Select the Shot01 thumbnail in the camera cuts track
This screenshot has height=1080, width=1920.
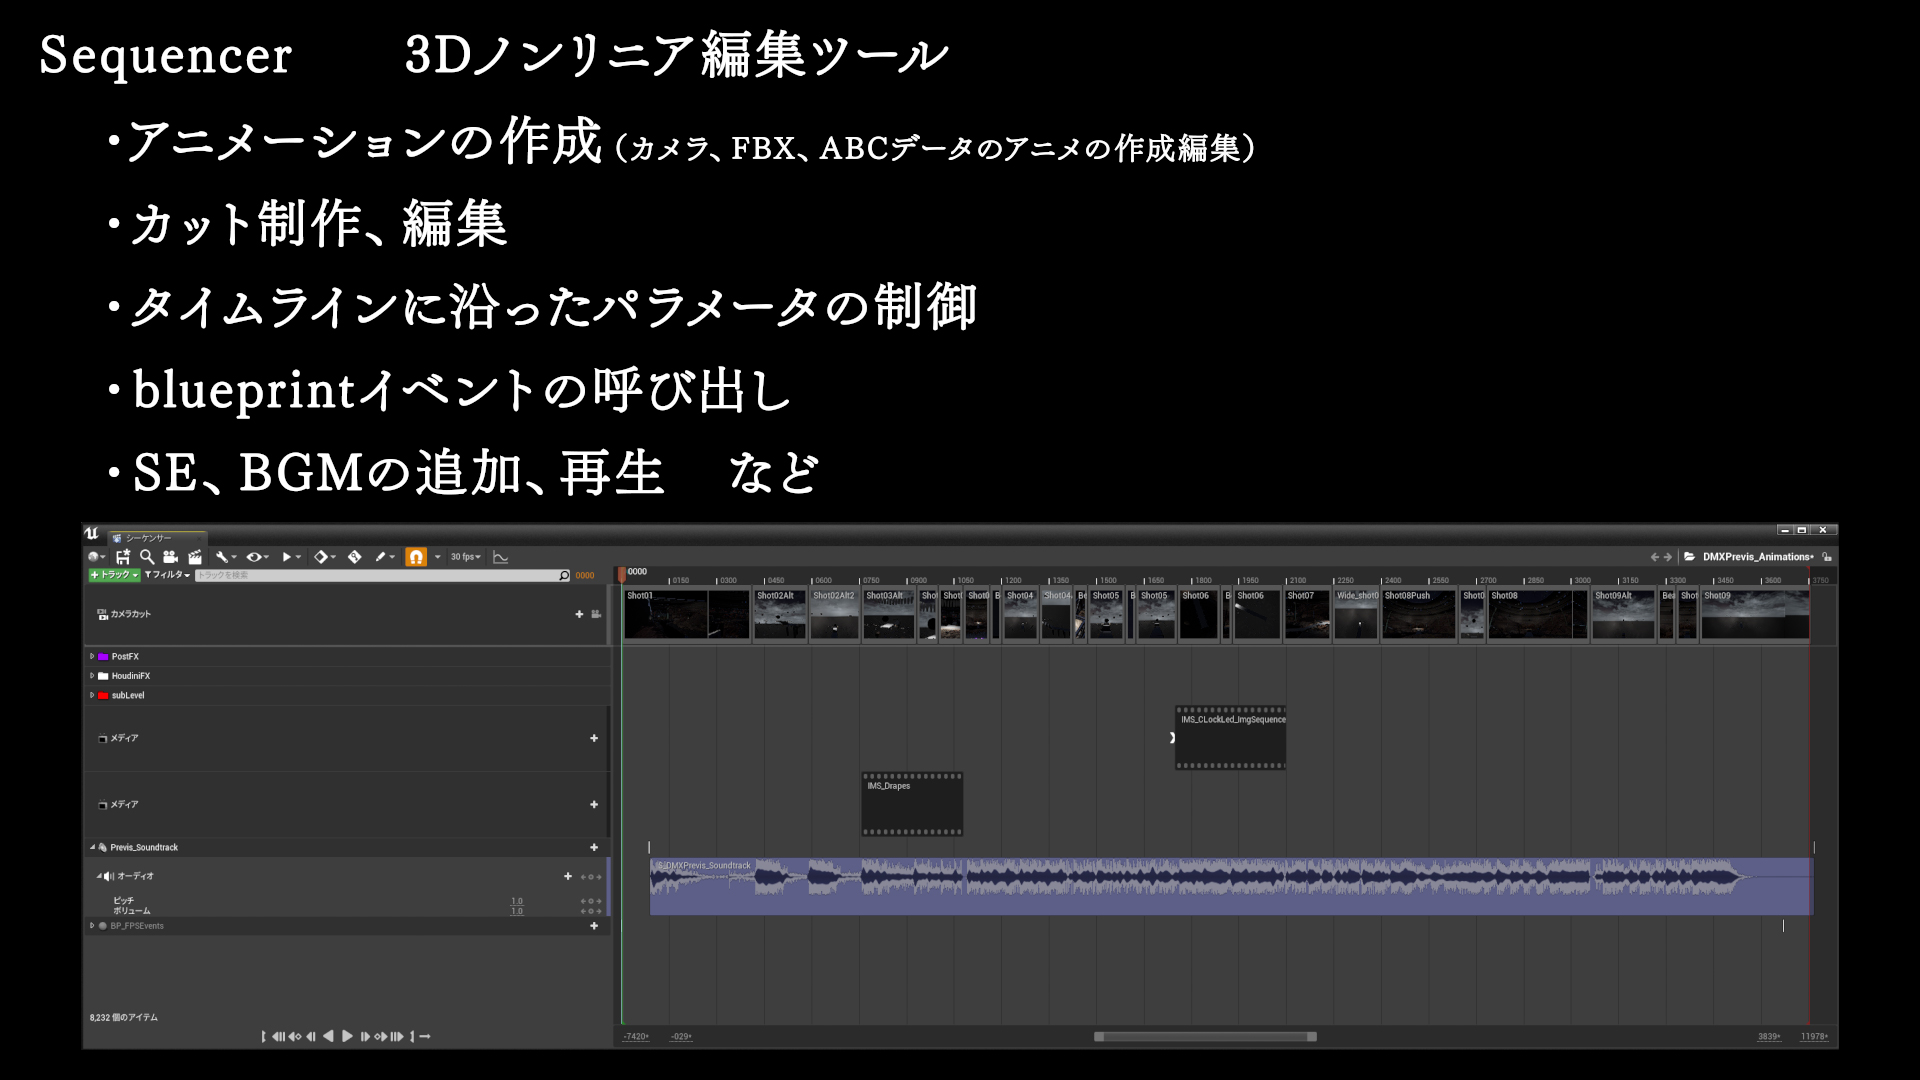point(687,614)
